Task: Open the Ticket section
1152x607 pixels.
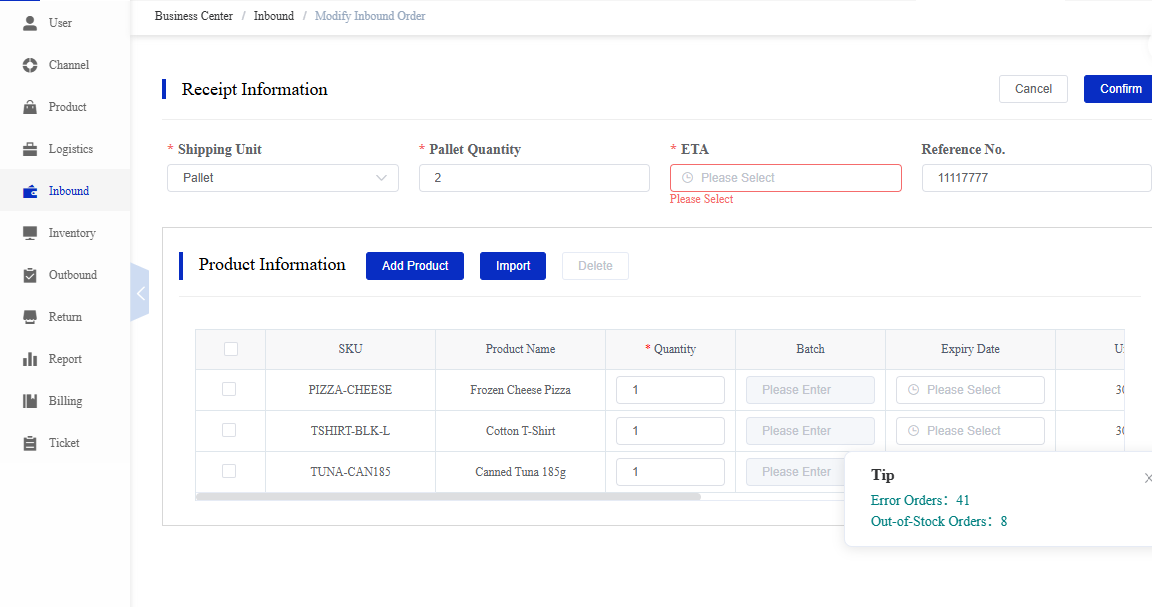Action: [x=64, y=443]
